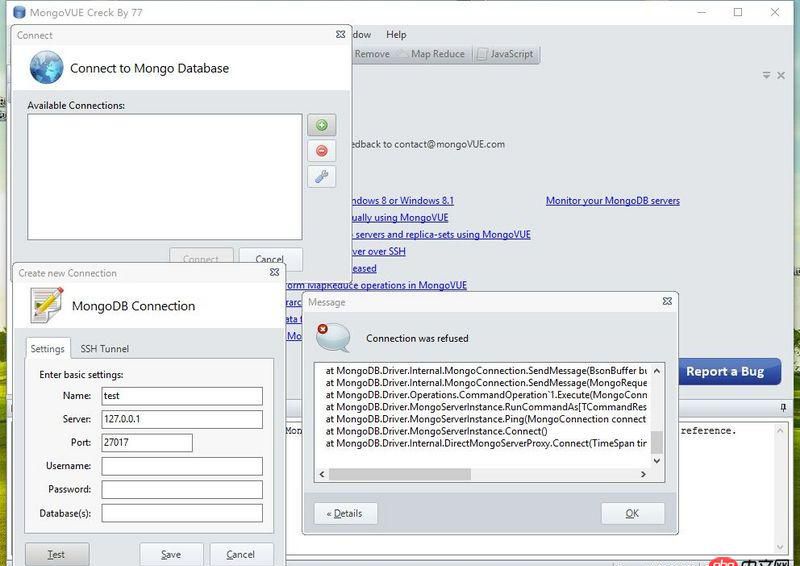Remove connection using red minus icon
The image size is (800, 566).
321,151
